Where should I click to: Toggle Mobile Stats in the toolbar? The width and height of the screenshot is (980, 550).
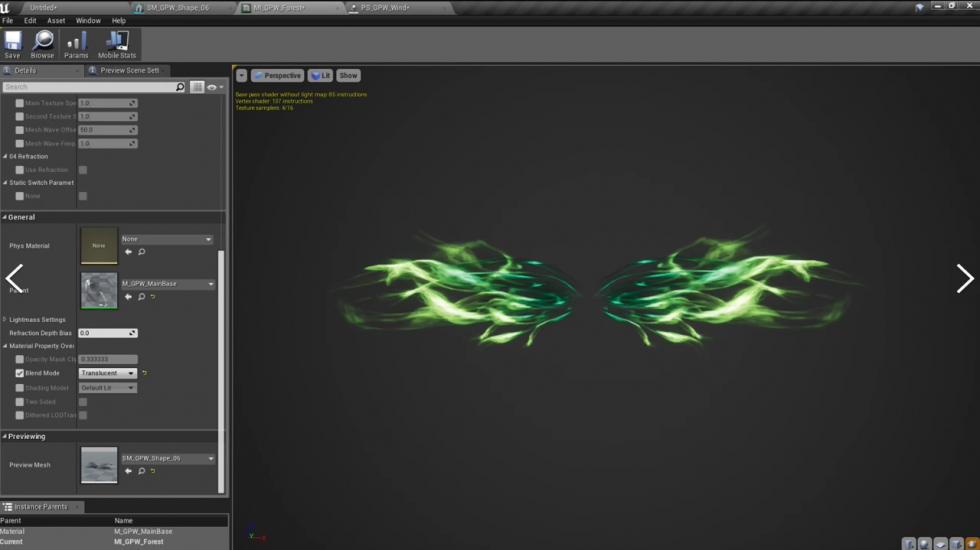click(x=117, y=44)
